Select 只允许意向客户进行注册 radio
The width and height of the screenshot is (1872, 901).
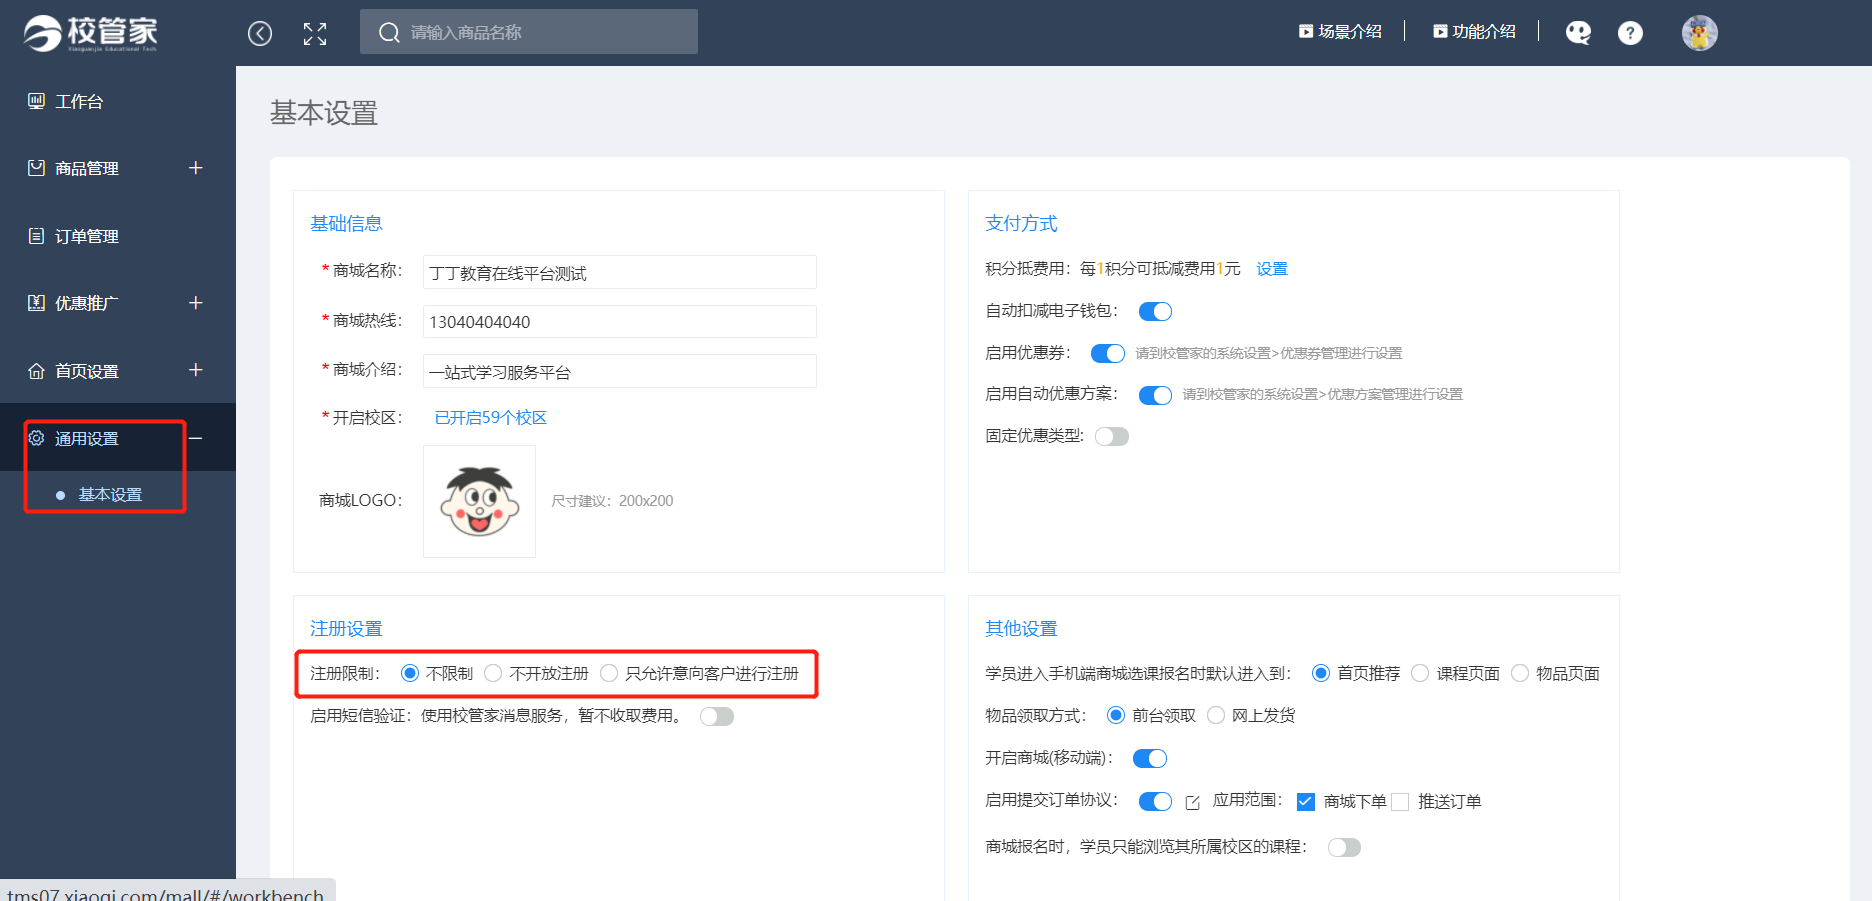pos(609,673)
